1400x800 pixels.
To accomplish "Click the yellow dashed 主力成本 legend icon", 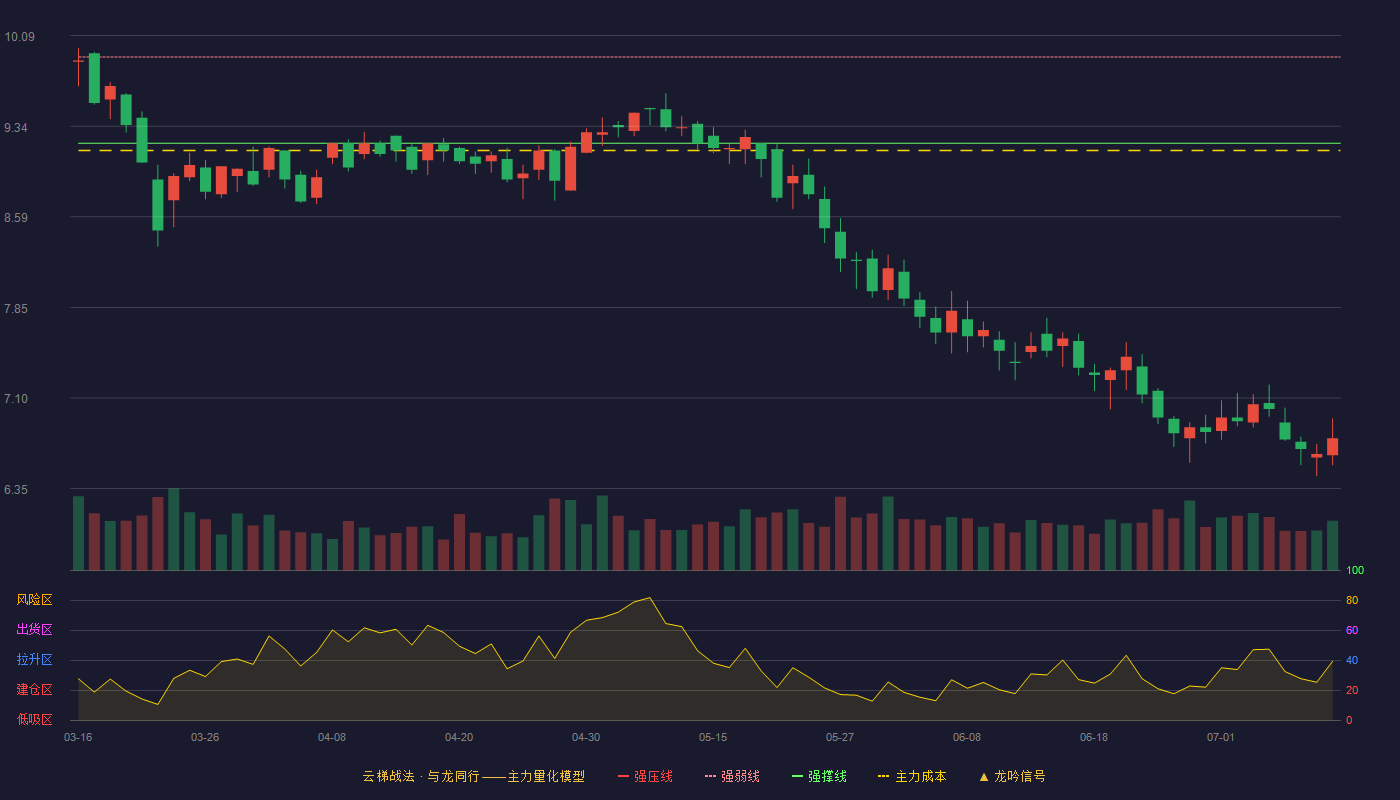I will point(883,776).
